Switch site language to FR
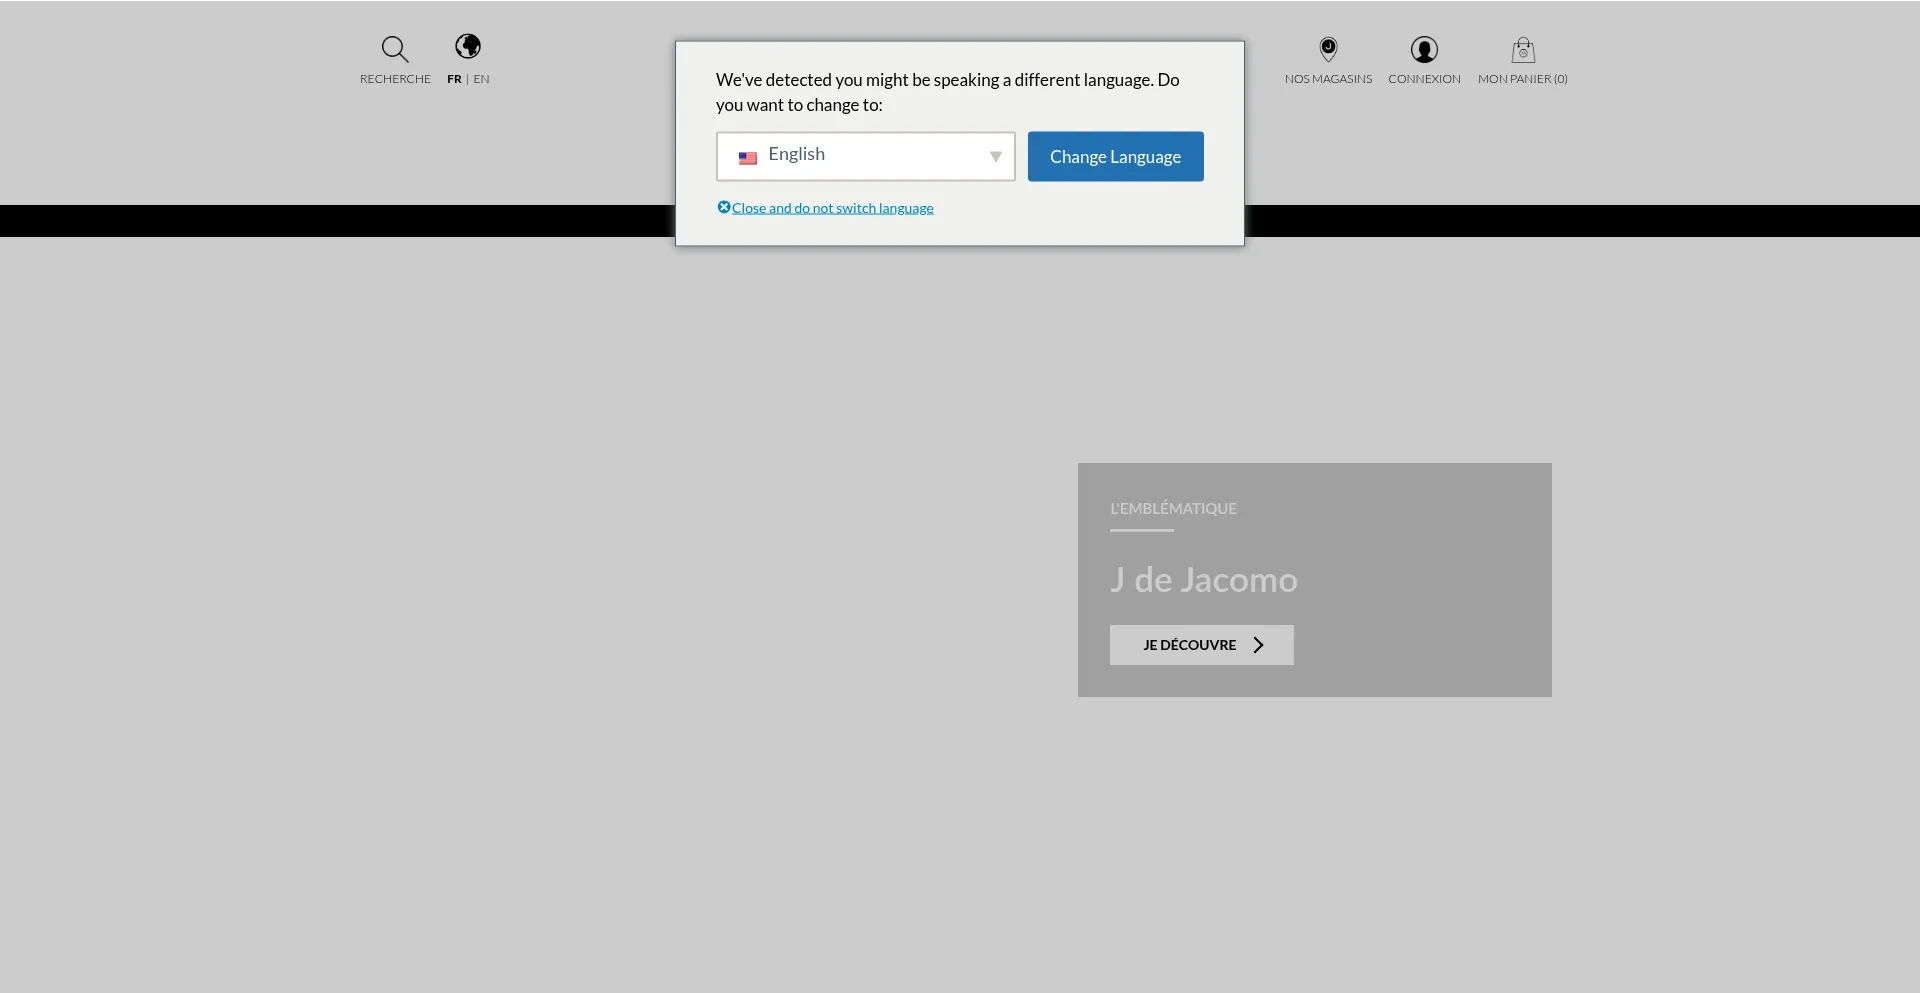 (x=454, y=79)
